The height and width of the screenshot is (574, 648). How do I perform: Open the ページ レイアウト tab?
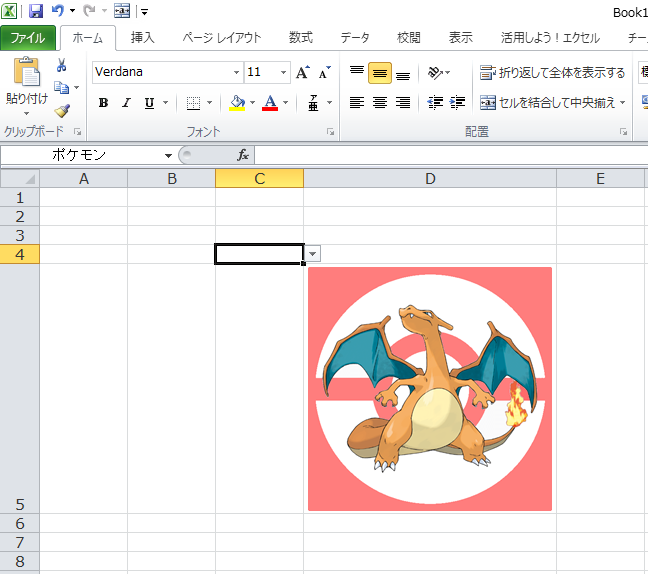[222, 38]
